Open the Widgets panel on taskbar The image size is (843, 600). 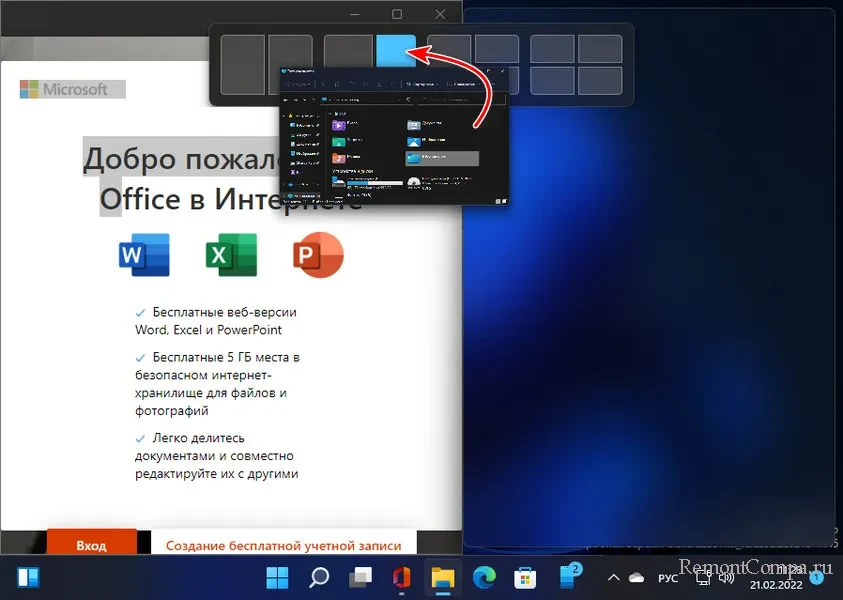[27, 577]
